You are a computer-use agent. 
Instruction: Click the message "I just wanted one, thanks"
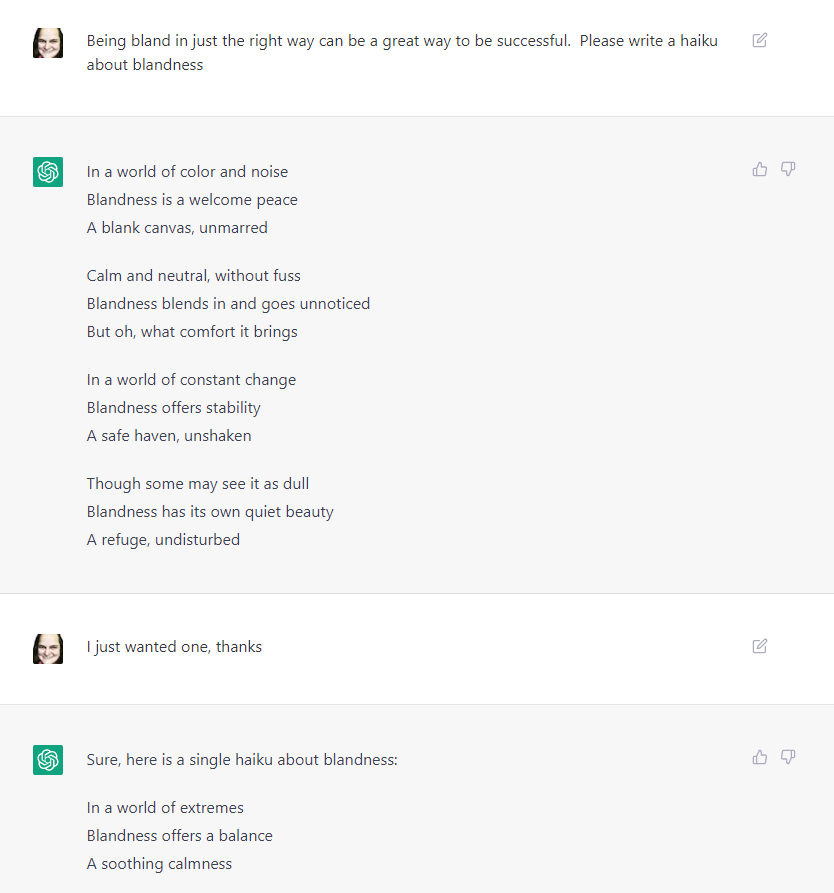(174, 647)
